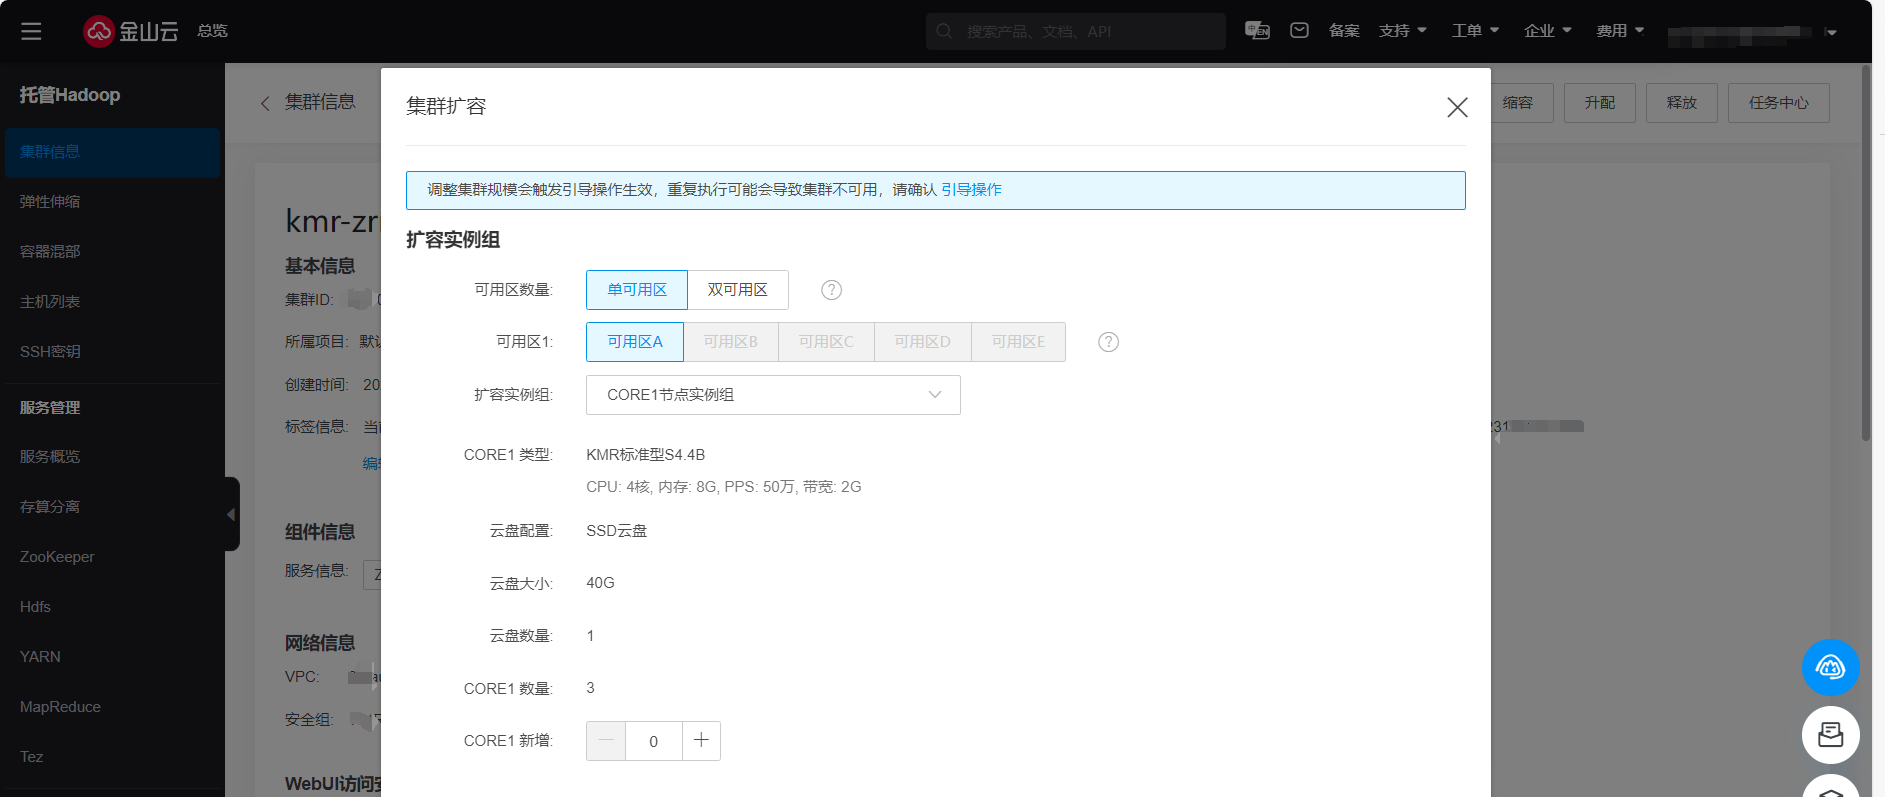Select single availability zone option
Screen dimensions: 1885x797
click(636, 290)
